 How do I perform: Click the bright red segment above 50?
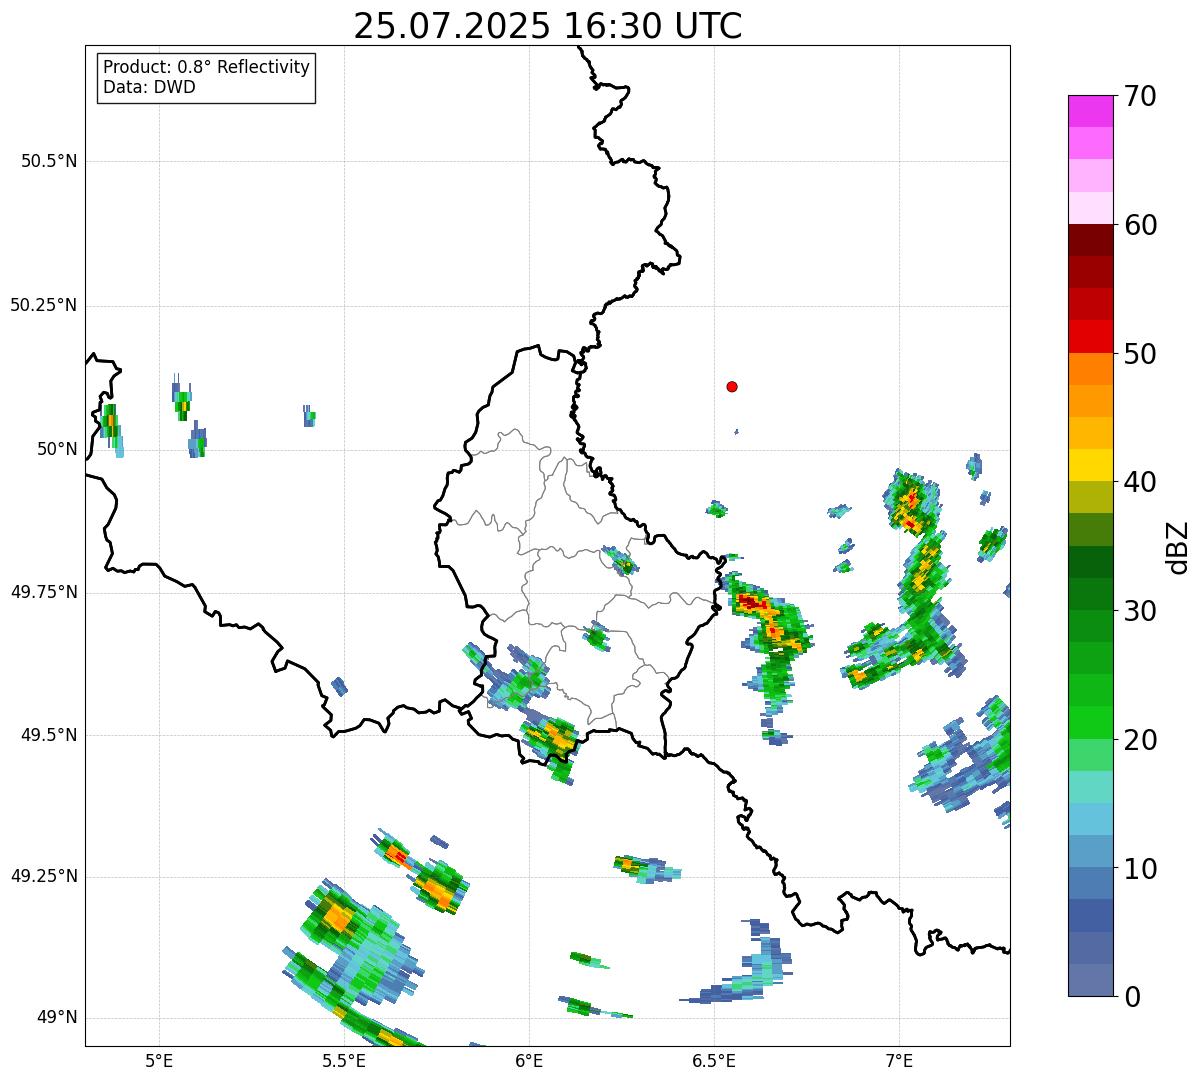coord(1090,337)
